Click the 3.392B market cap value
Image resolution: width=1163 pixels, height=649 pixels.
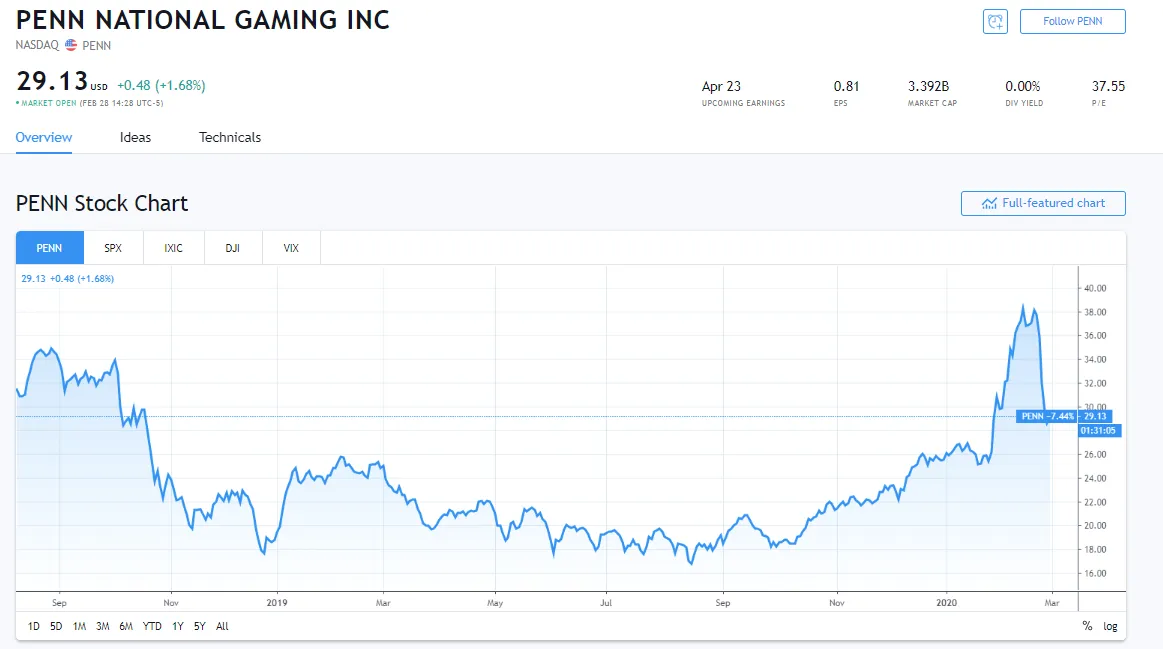[x=928, y=86]
